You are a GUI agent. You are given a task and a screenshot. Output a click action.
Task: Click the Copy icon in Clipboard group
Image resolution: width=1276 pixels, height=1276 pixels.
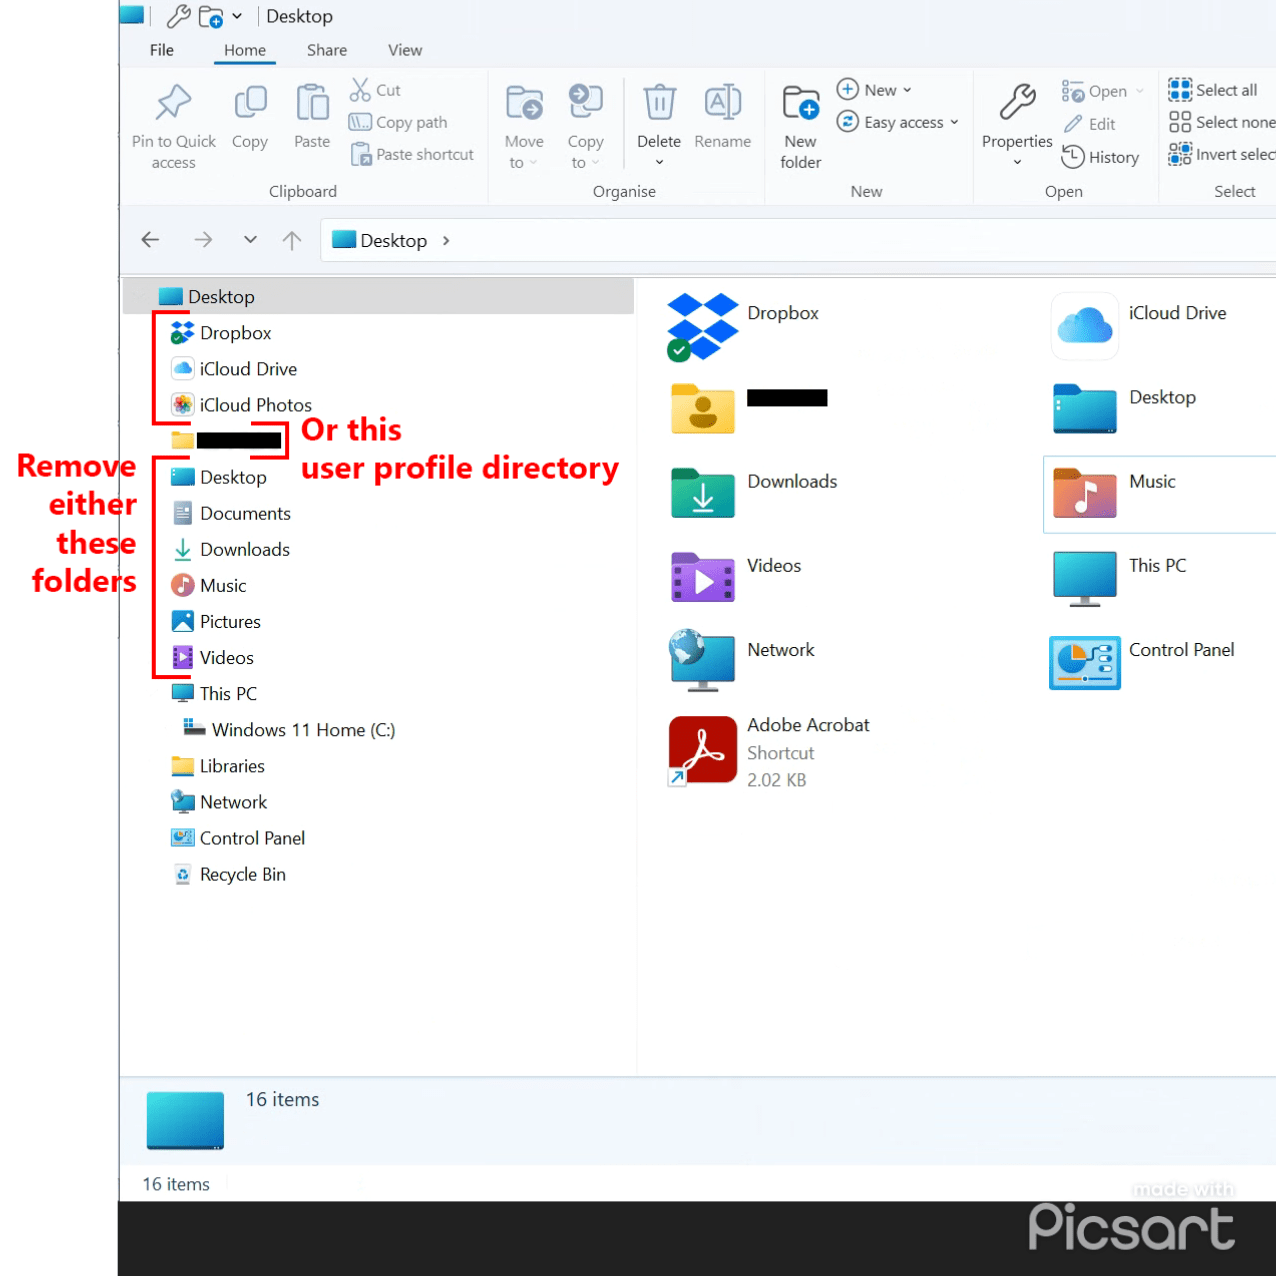click(x=250, y=102)
